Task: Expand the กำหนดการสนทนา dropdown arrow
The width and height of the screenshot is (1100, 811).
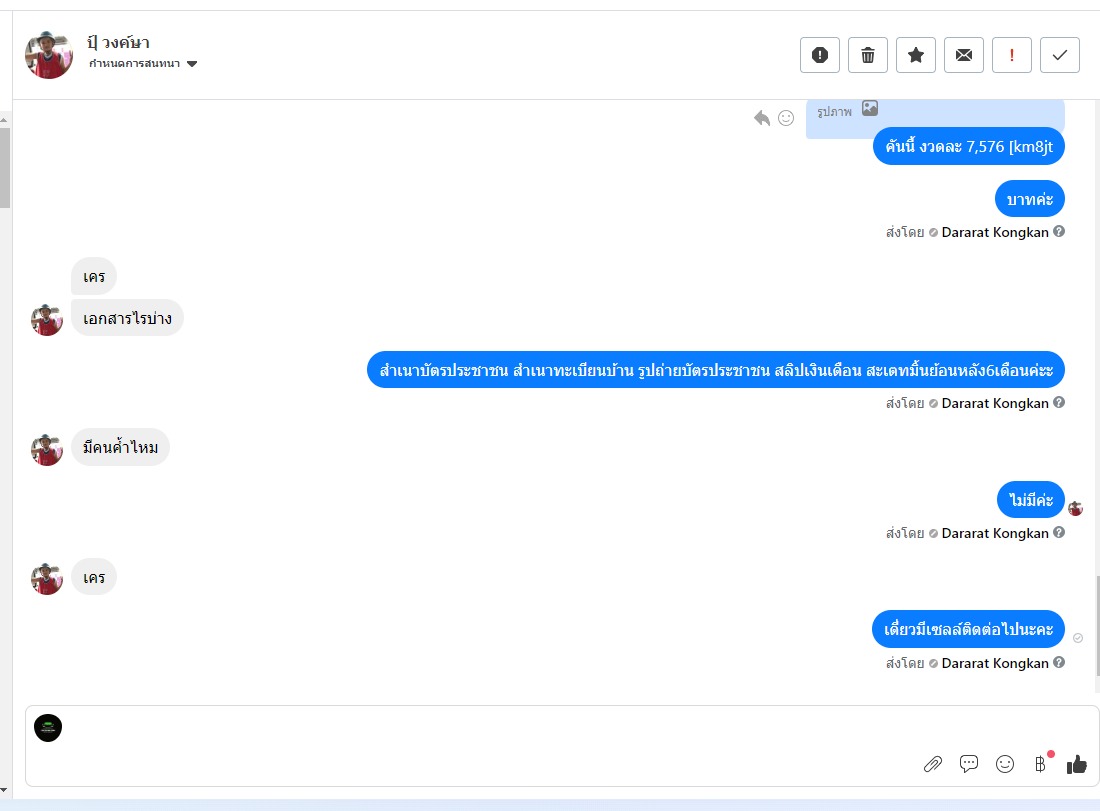Action: coord(192,64)
